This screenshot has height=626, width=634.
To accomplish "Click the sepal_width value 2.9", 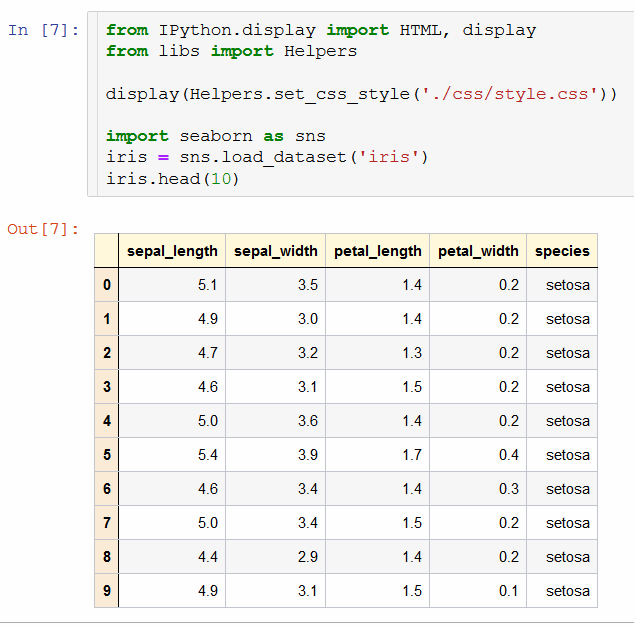I will tap(308, 557).
